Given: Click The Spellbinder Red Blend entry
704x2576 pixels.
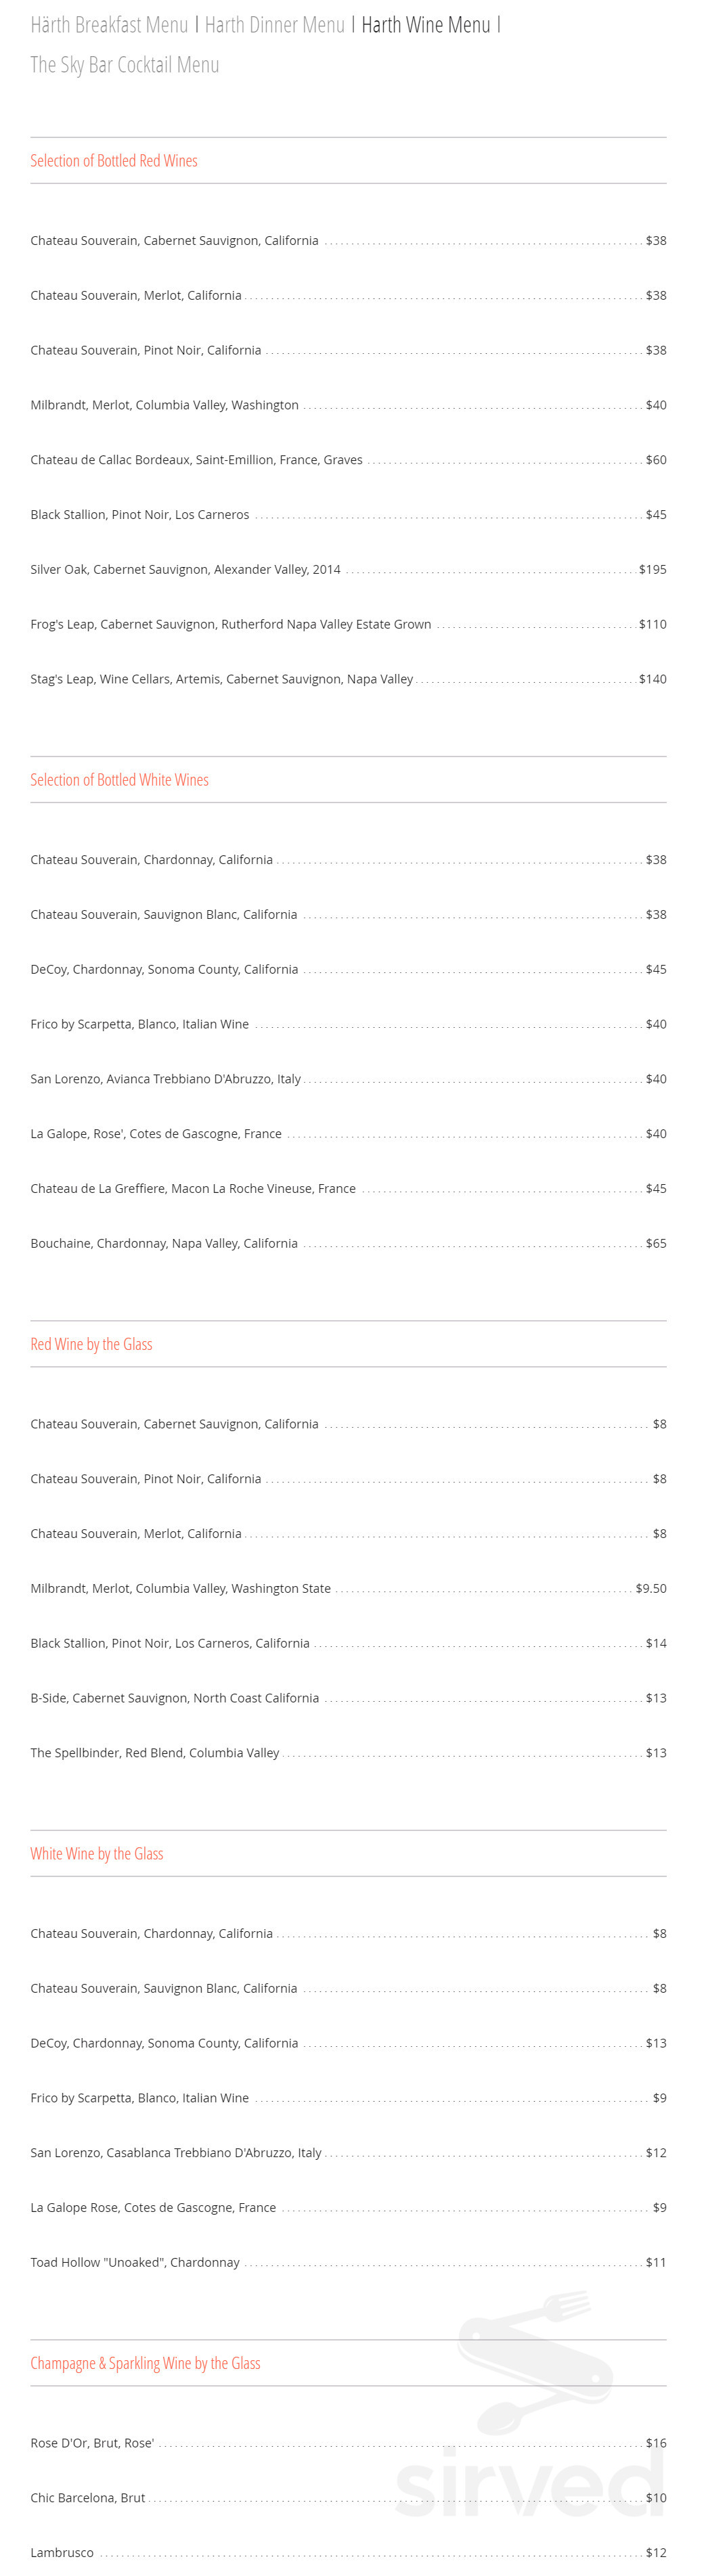Looking at the screenshot, I should [x=155, y=1752].
